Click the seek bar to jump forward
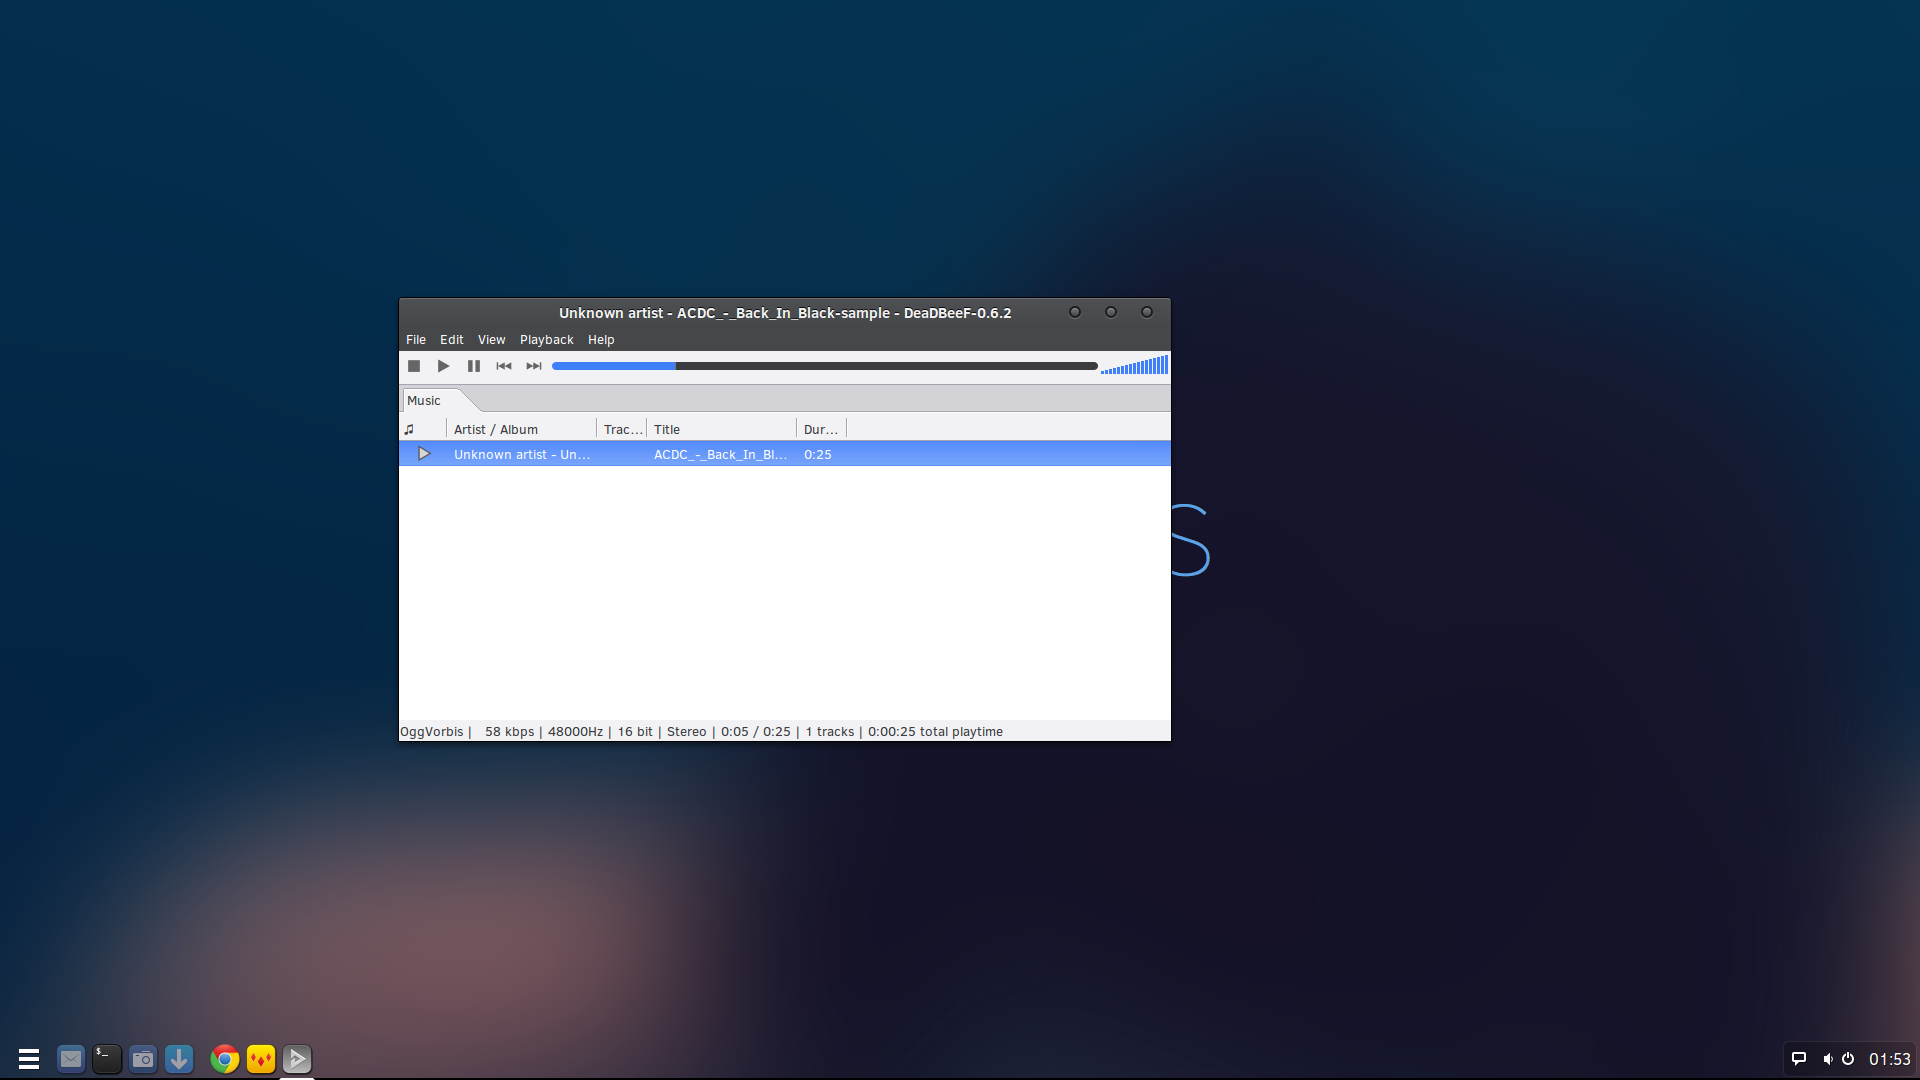This screenshot has height=1080, width=1920. point(825,366)
